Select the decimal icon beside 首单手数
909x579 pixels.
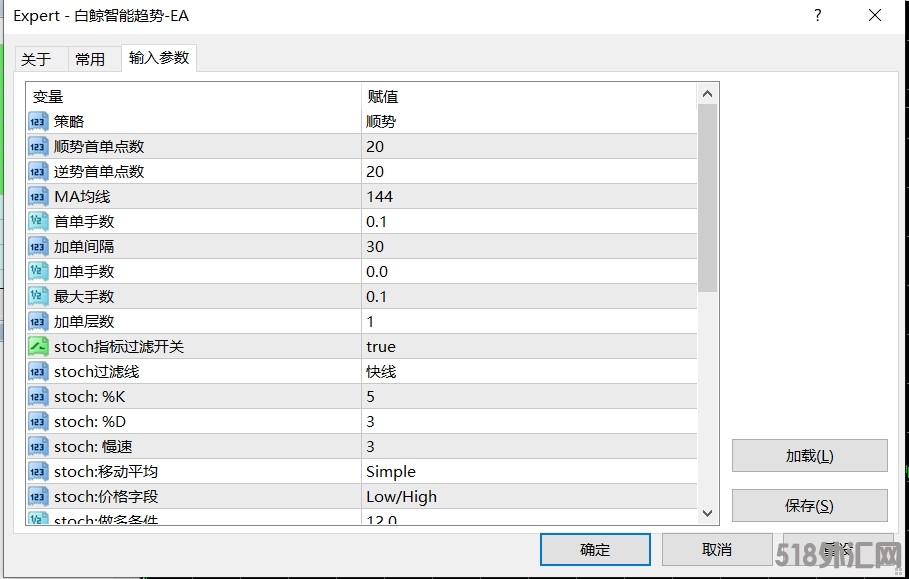(38, 221)
